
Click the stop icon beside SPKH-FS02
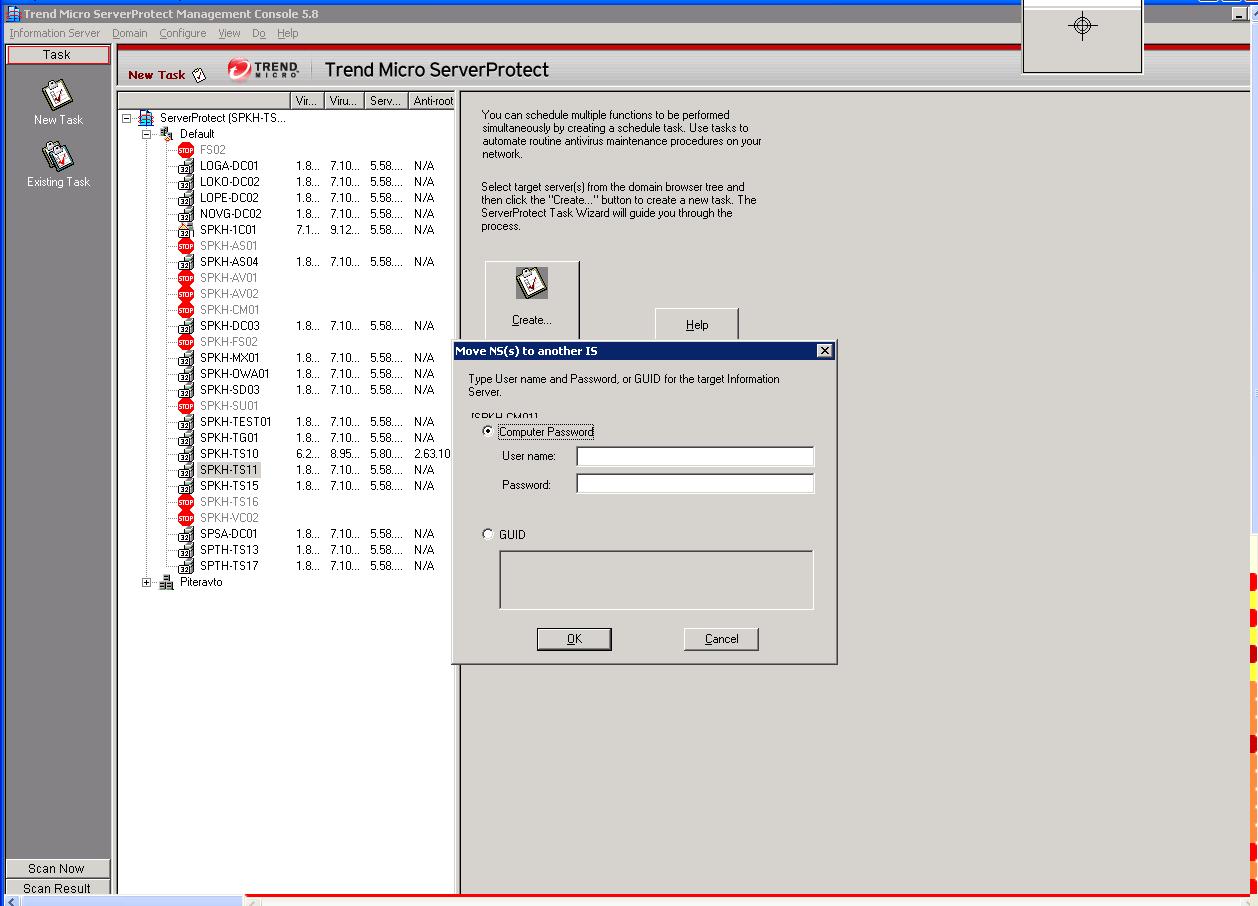coord(186,342)
